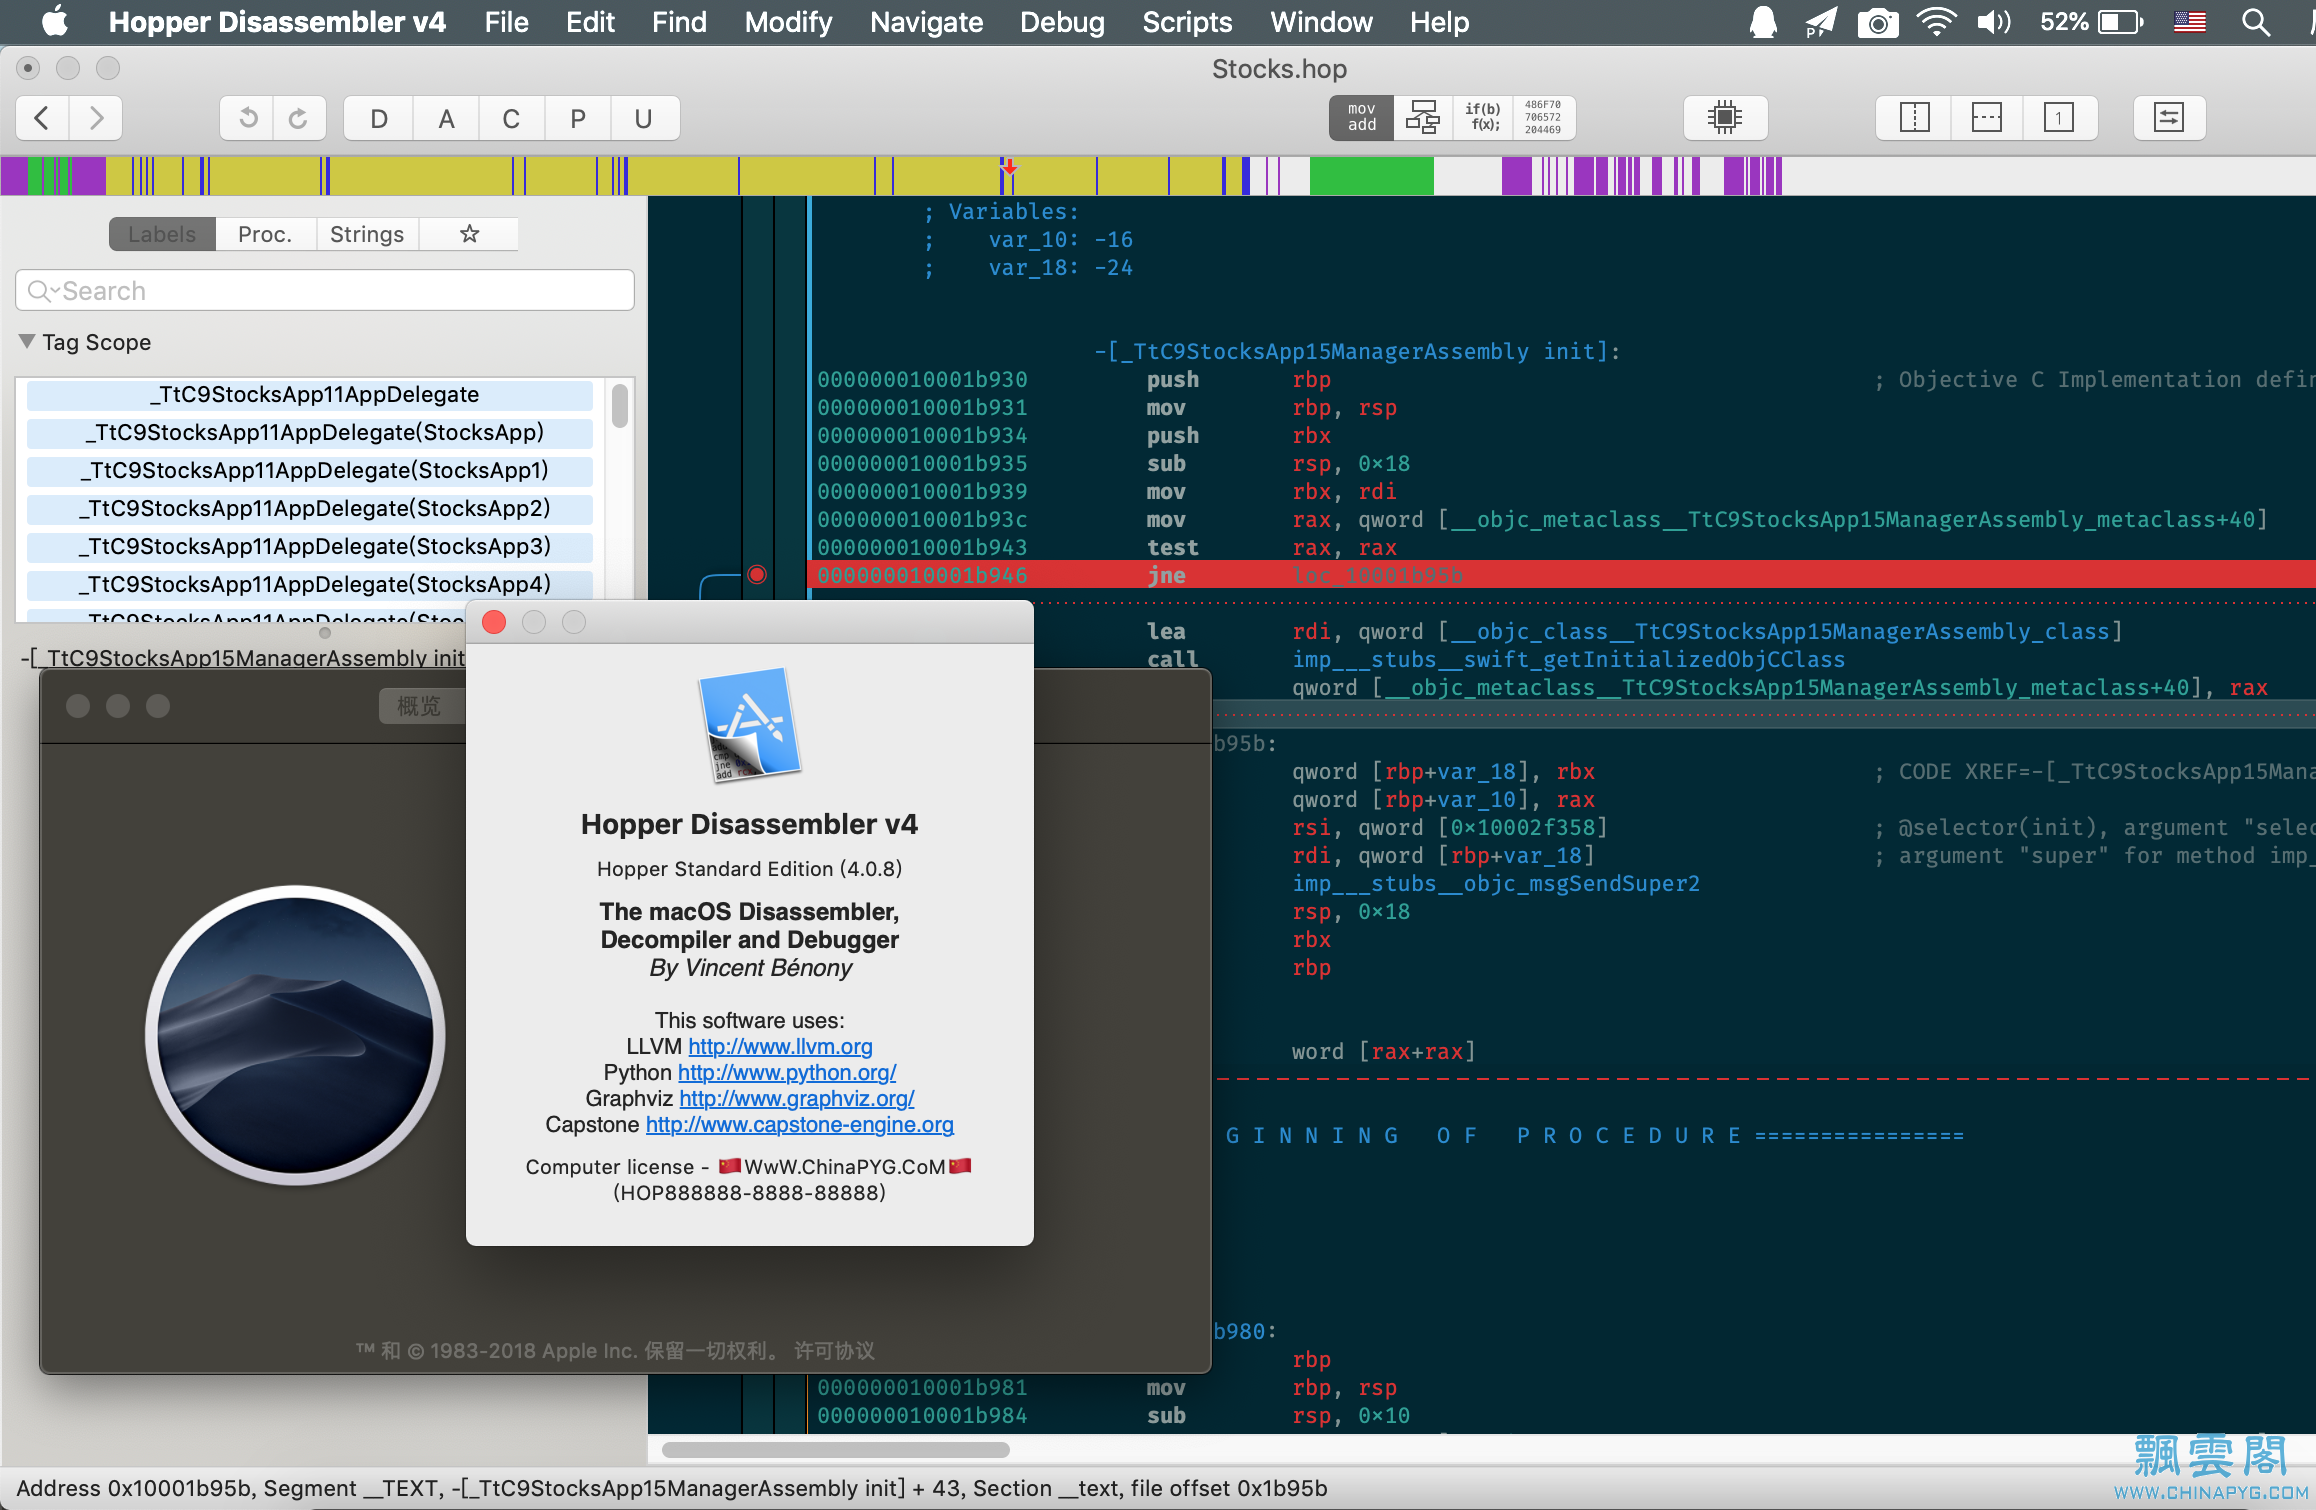Screen dimensions: 2316x1510
Task: Switch to pseudo-code view if(b) f(x)
Action: (1483, 118)
